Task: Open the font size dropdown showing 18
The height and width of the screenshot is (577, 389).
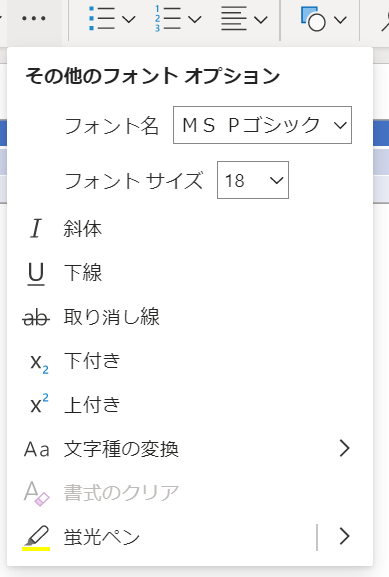Action: tap(253, 180)
